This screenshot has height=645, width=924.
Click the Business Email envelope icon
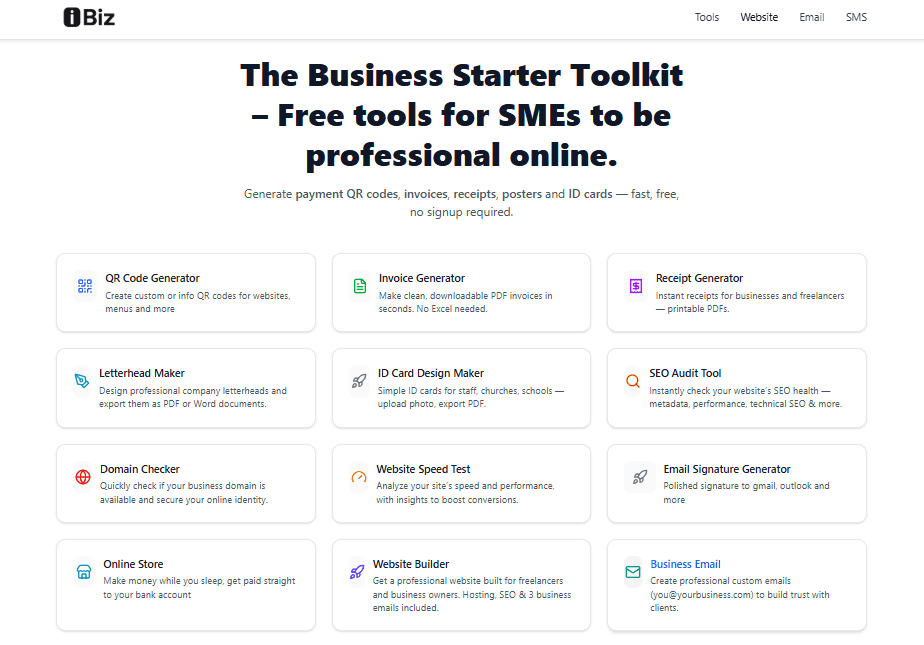(633, 572)
